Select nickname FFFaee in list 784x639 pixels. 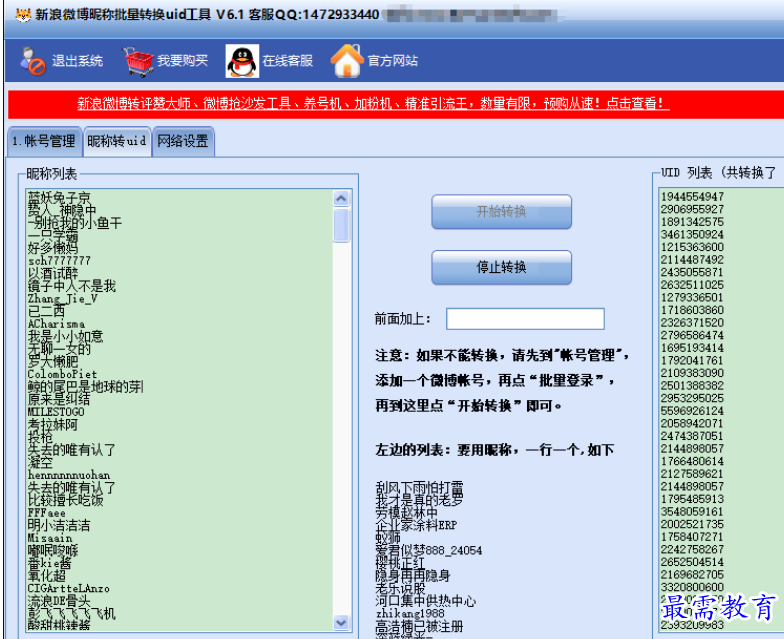[x=46, y=513]
